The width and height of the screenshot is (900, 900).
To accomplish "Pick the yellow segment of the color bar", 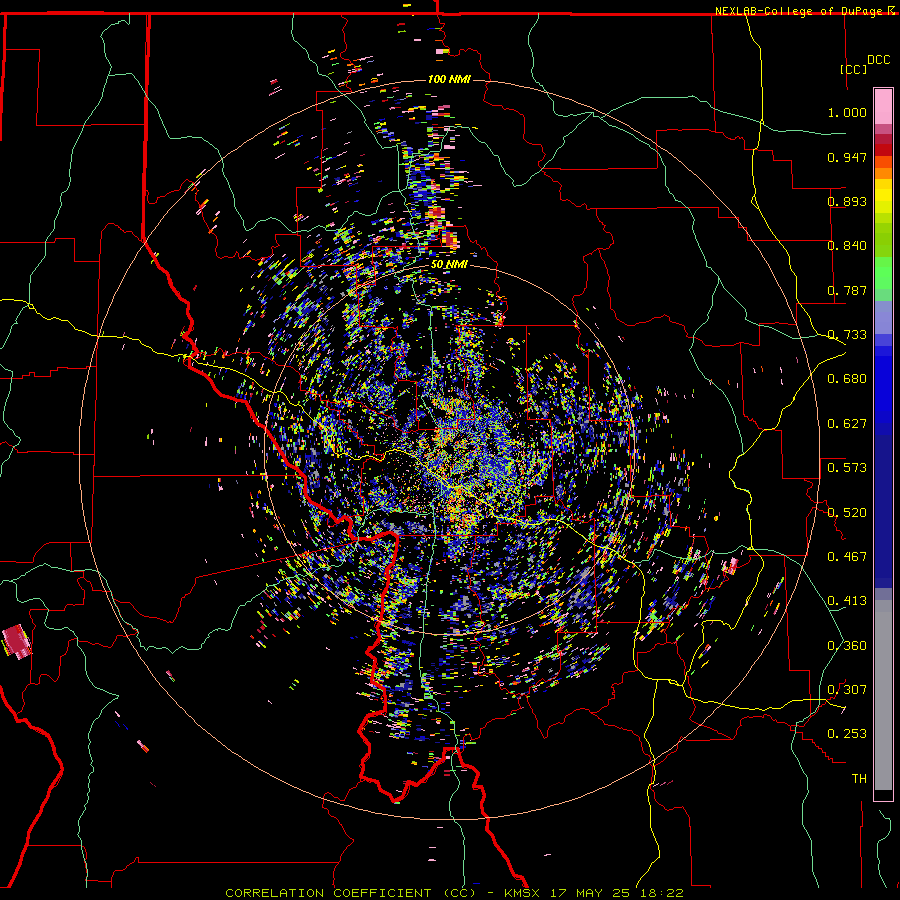I will tap(883, 201).
